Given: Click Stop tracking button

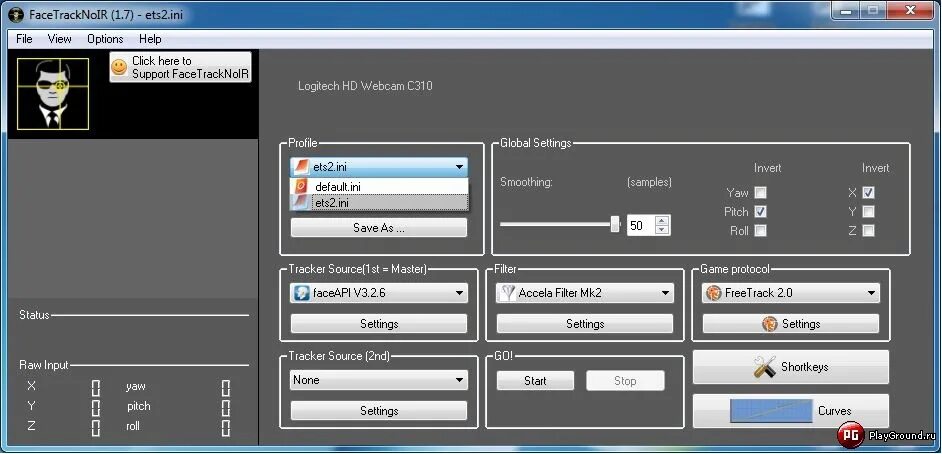Looking at the screenshot, I should 625,381.
